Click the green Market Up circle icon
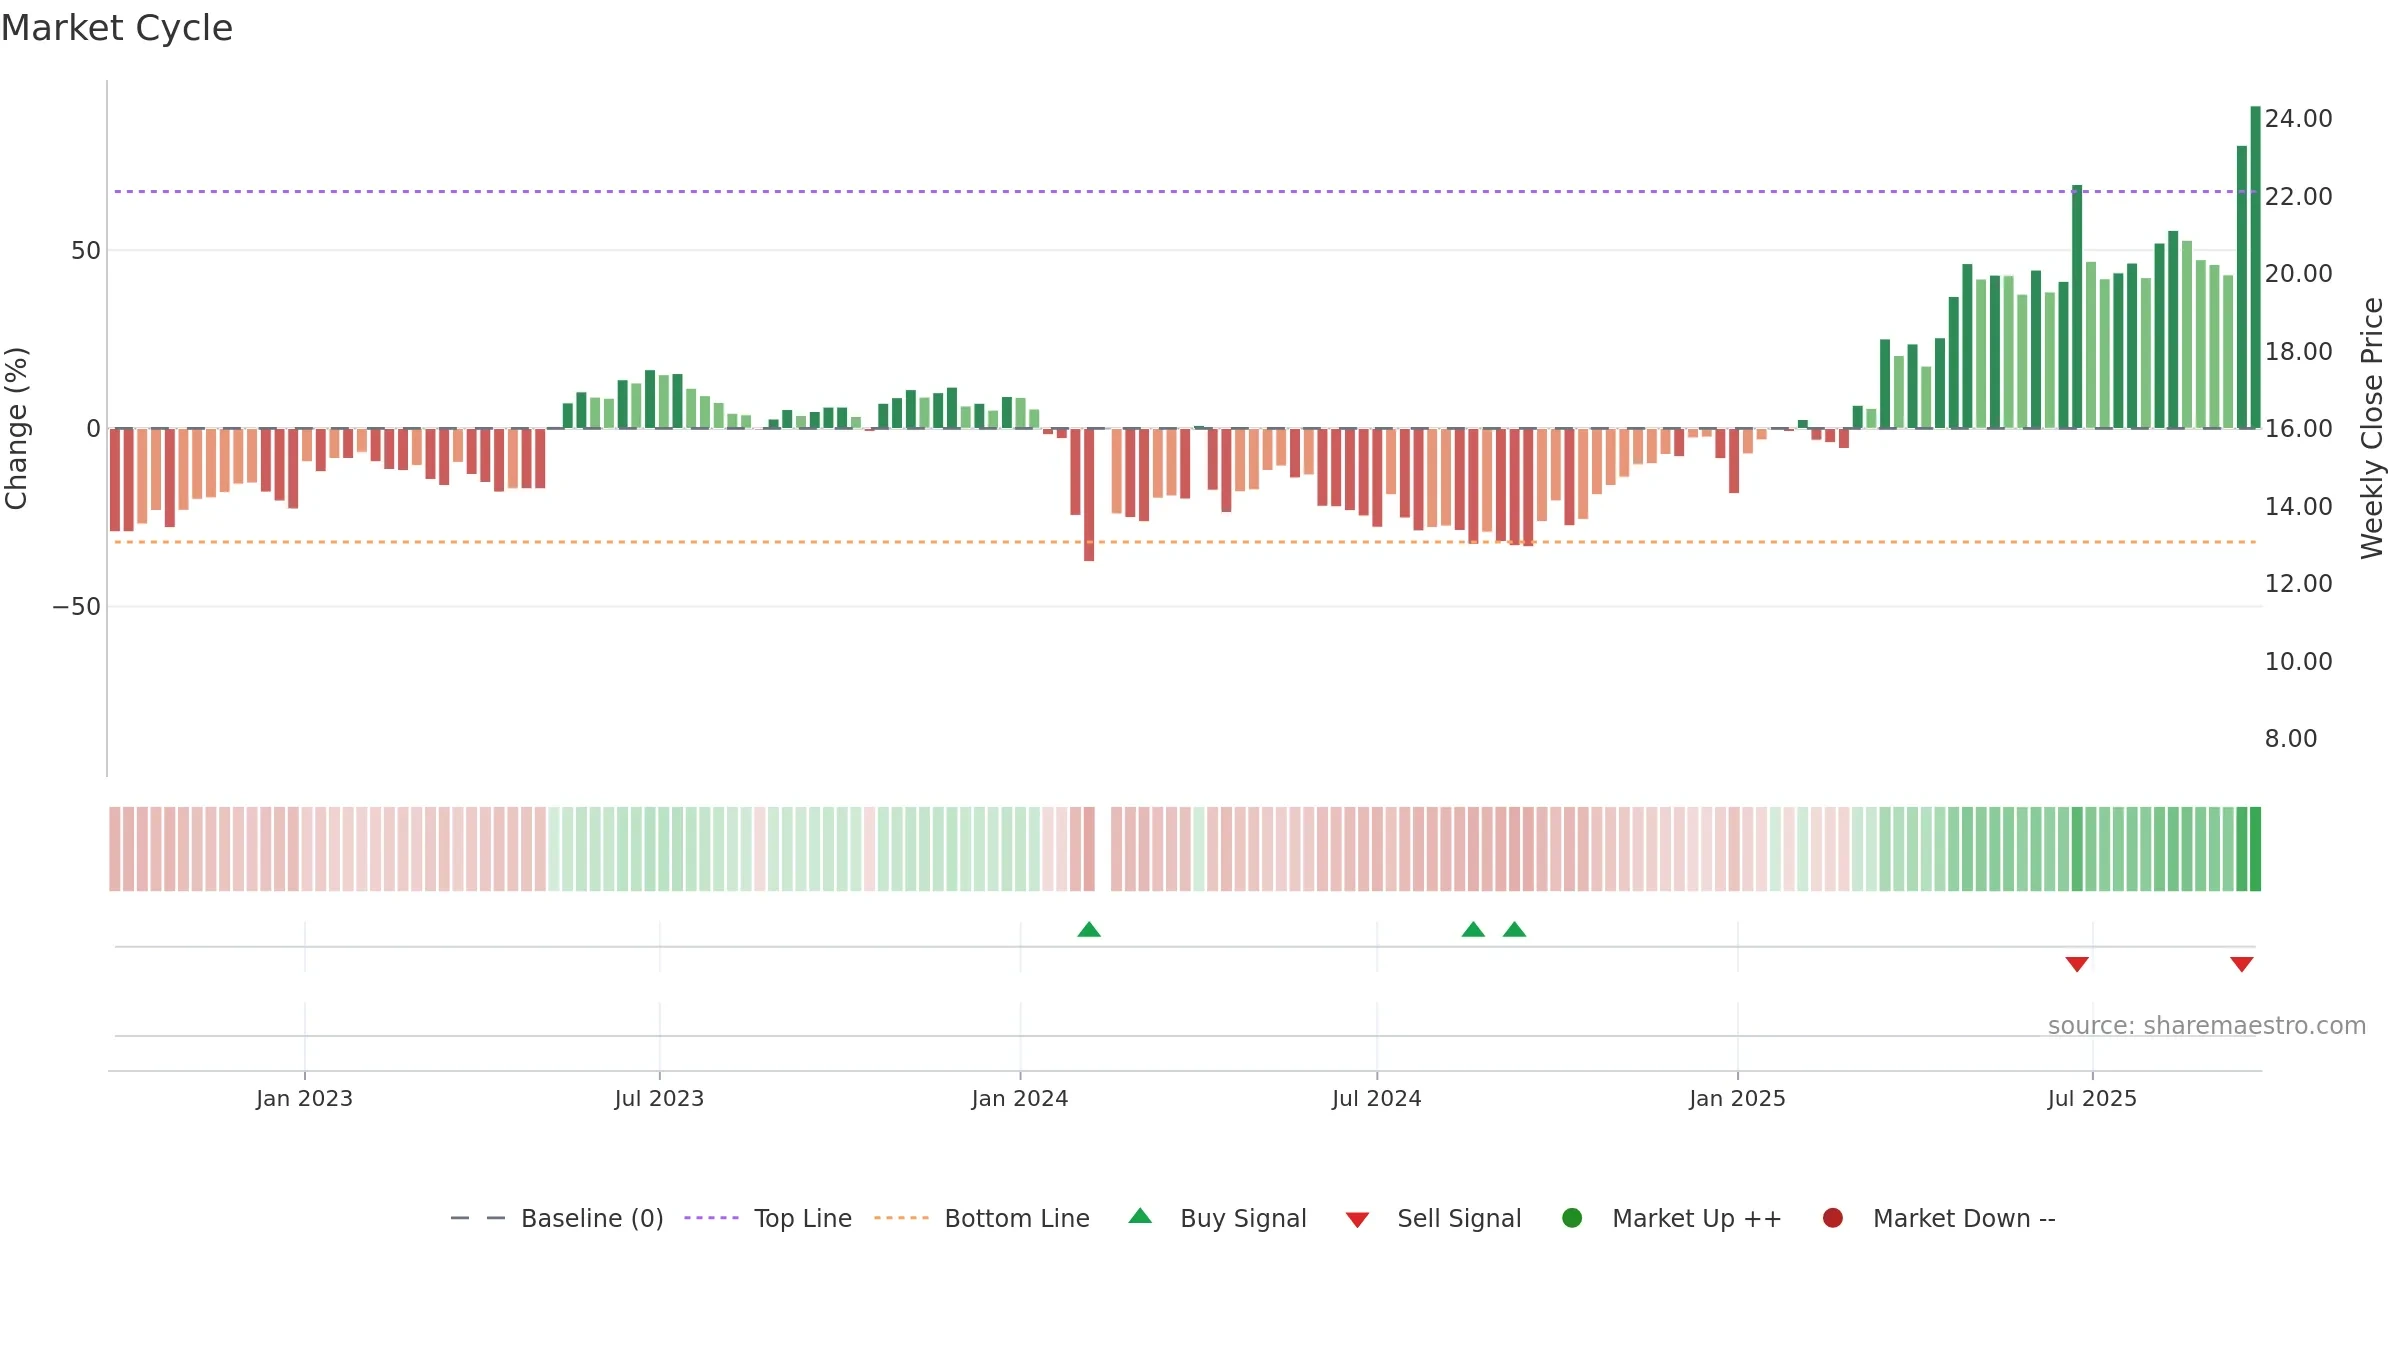 1572,1218
